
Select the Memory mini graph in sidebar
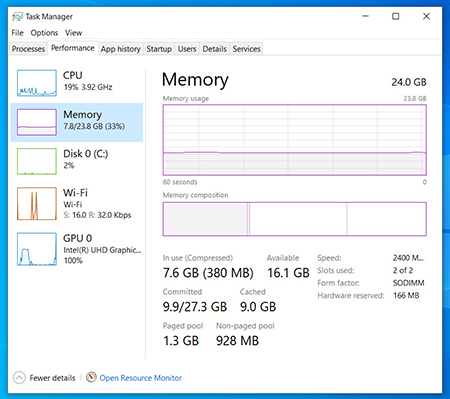click(37, 122)
